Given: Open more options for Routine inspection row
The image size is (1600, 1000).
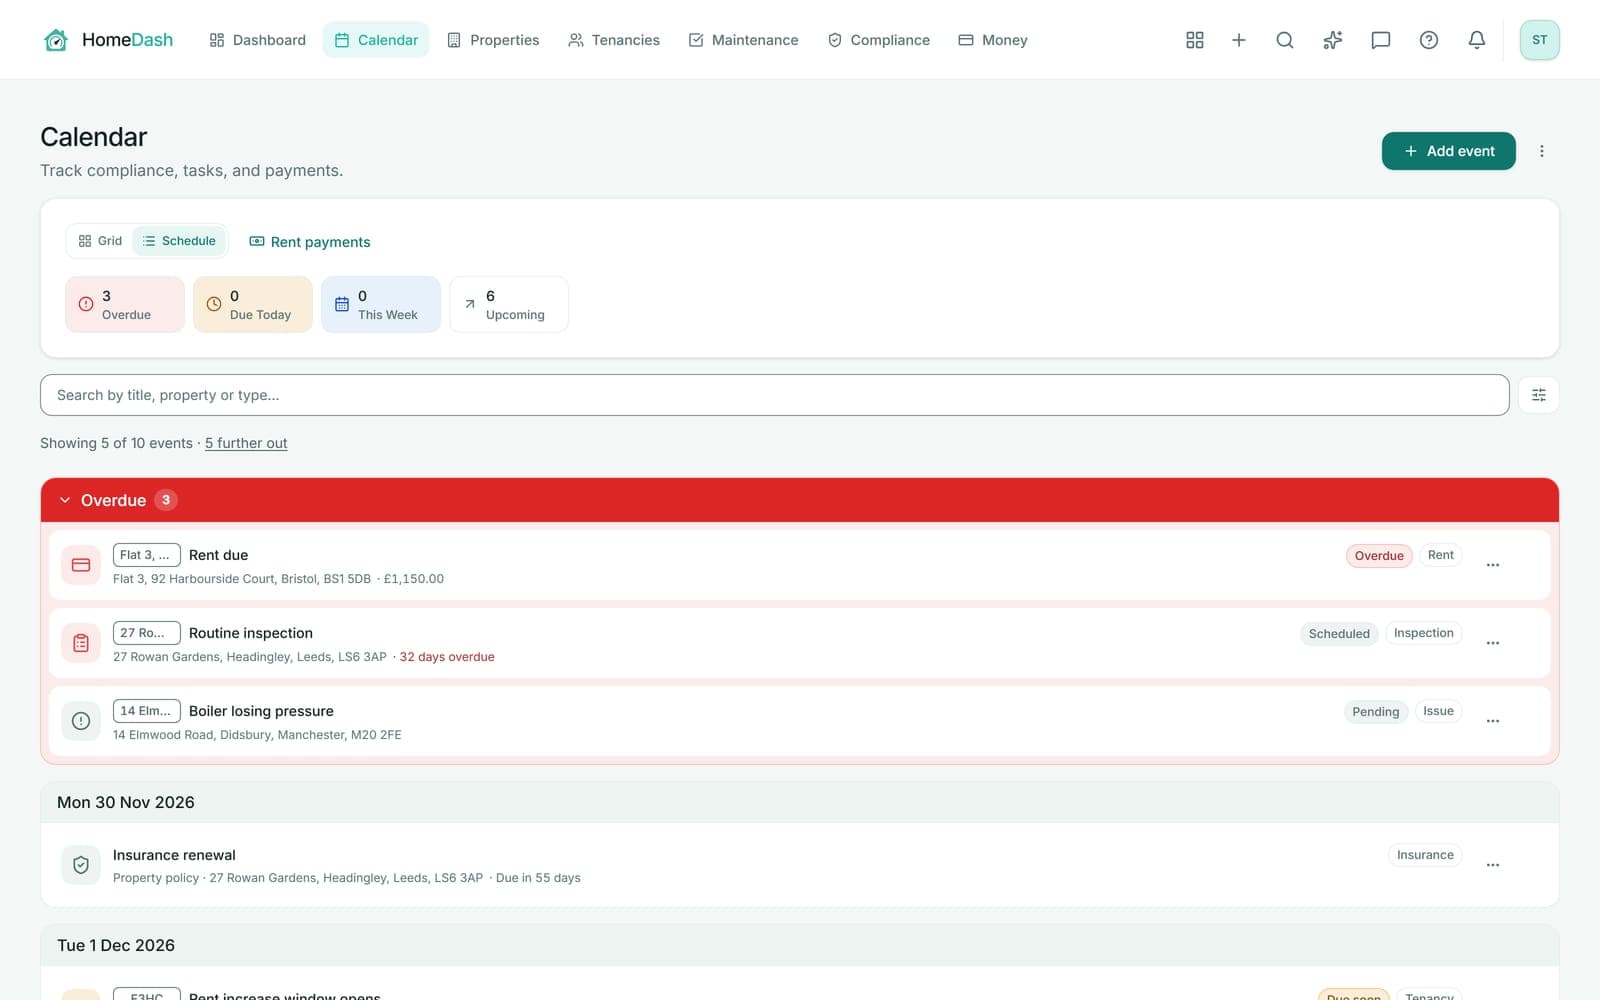Looking at the screenshot, I should pos(1492,643).
